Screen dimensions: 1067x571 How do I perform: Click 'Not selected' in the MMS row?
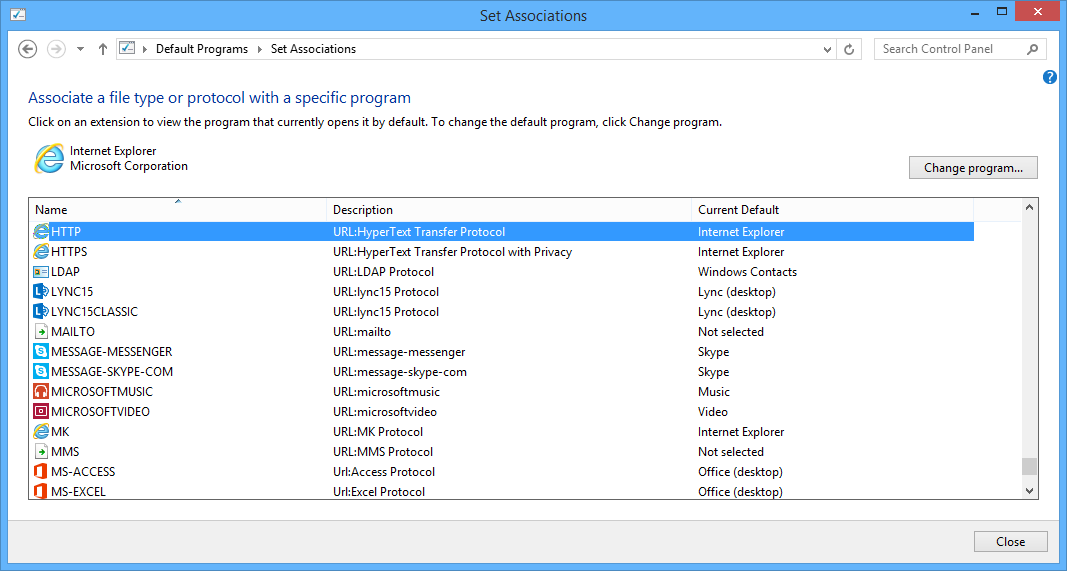731,452
